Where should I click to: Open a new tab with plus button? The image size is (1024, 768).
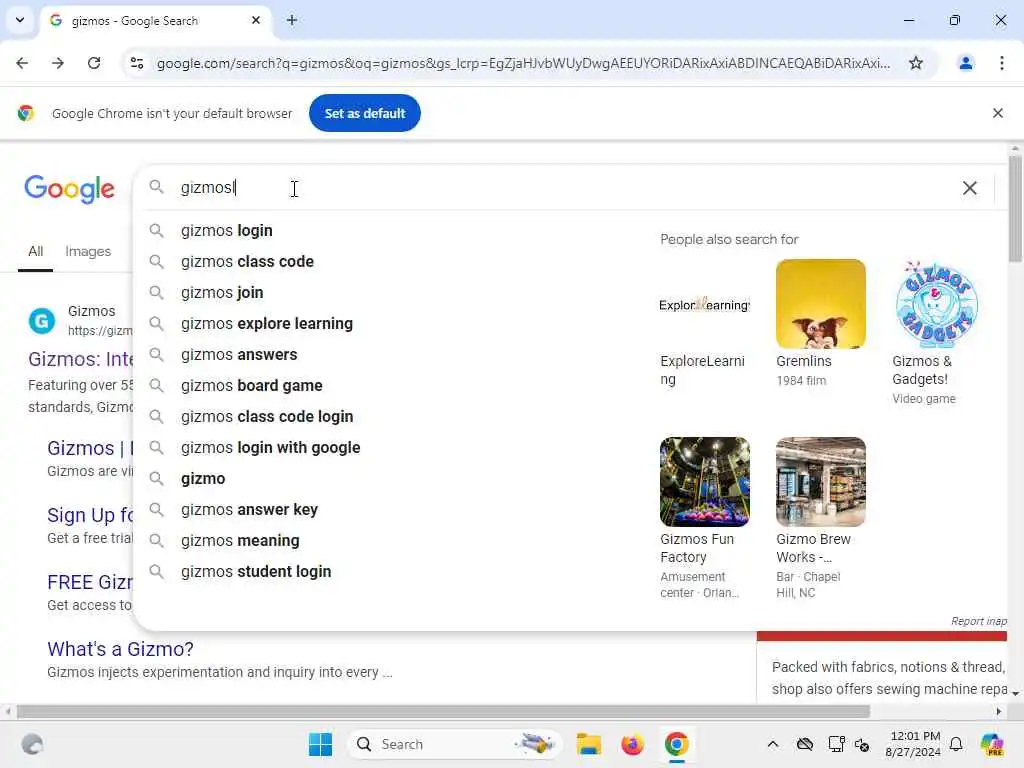tap(292, 20)
